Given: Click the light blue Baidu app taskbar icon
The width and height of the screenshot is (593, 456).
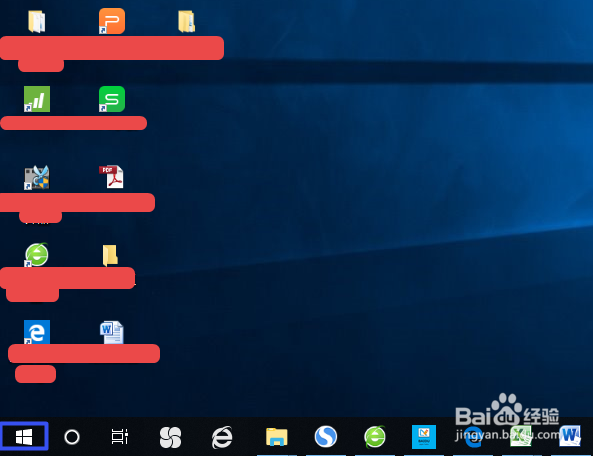Looking at the screenshot, I should point(424,437).
